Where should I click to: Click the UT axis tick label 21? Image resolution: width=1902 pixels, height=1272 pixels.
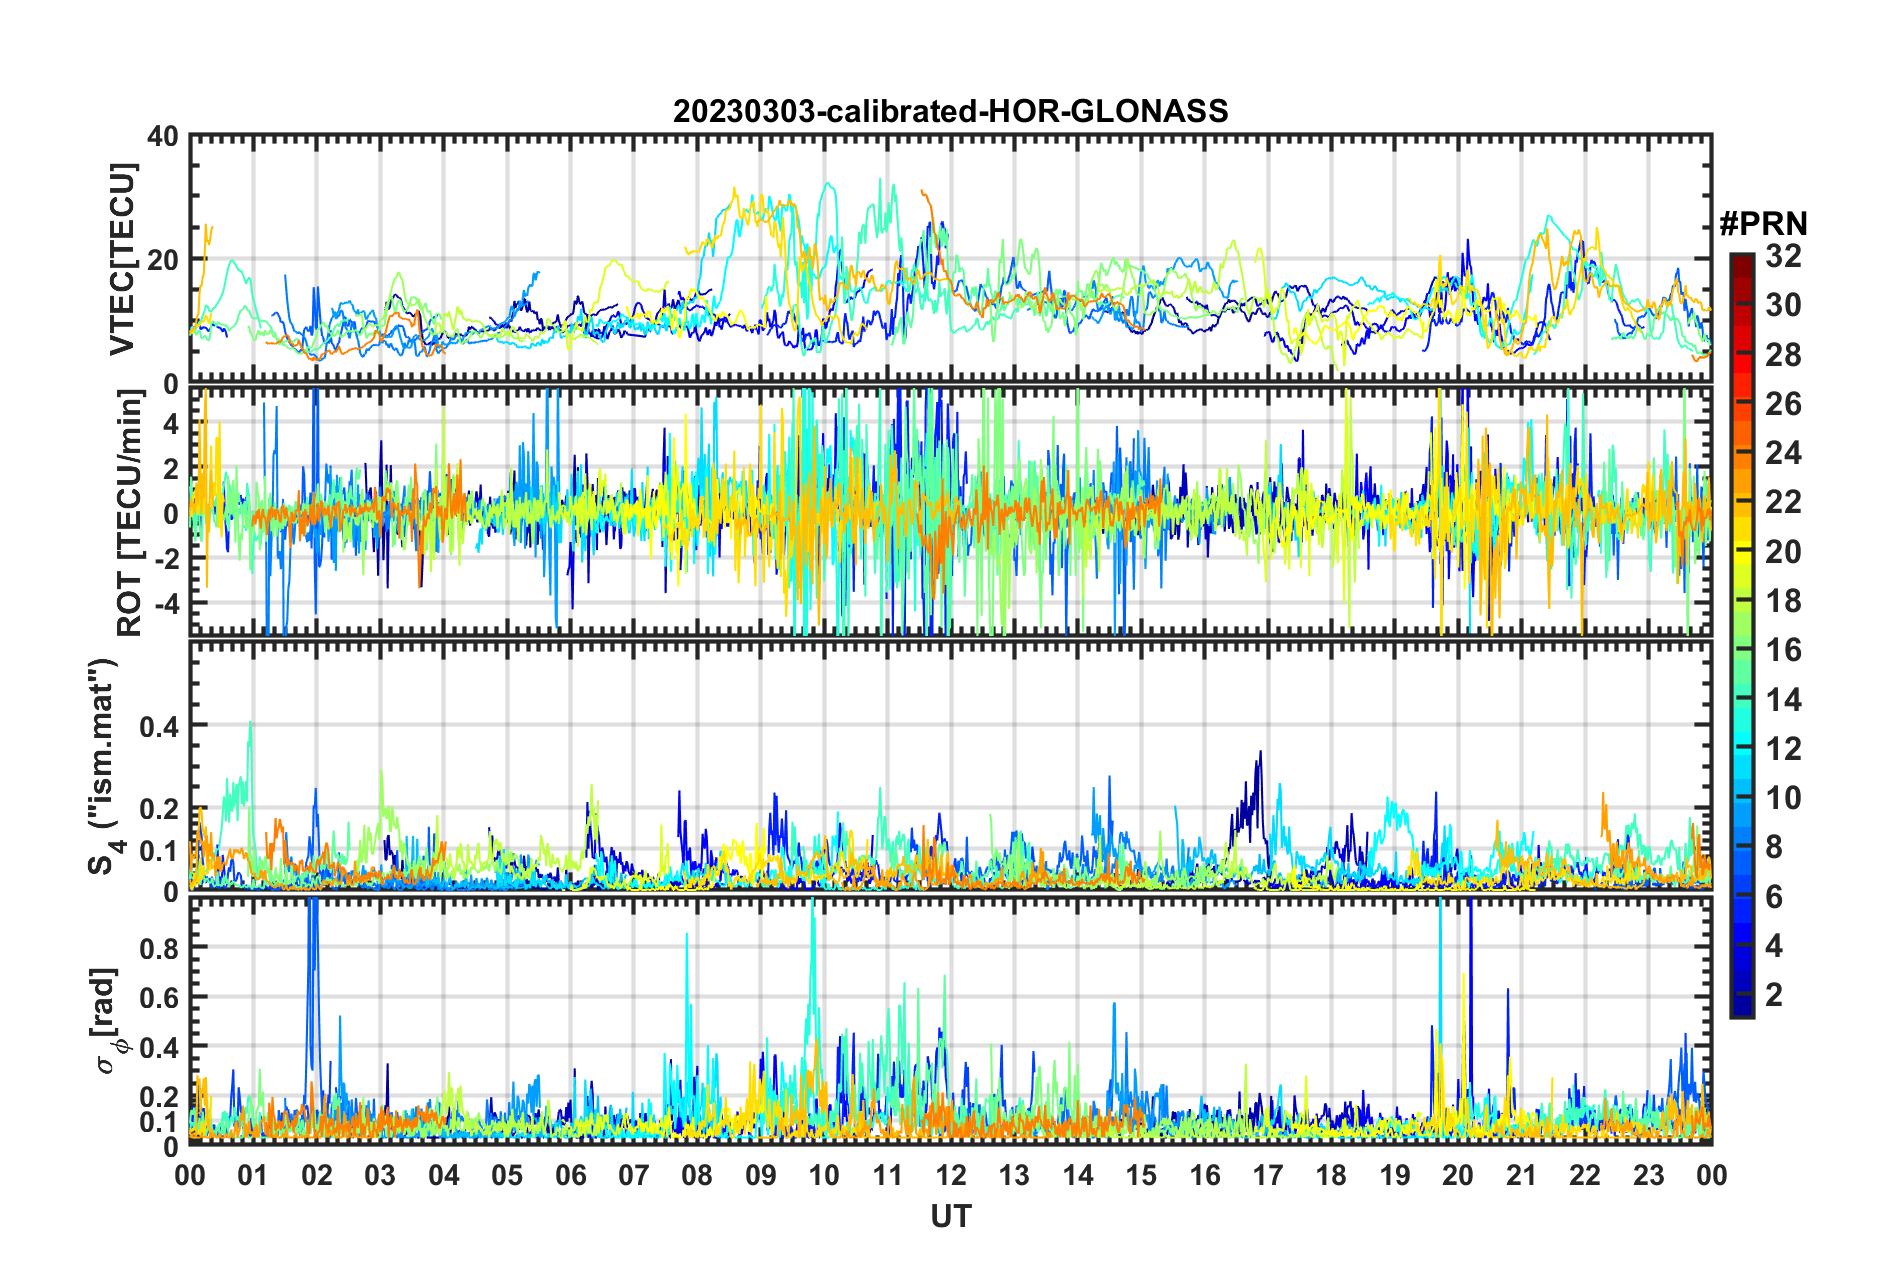[x=1522, y=1175]
